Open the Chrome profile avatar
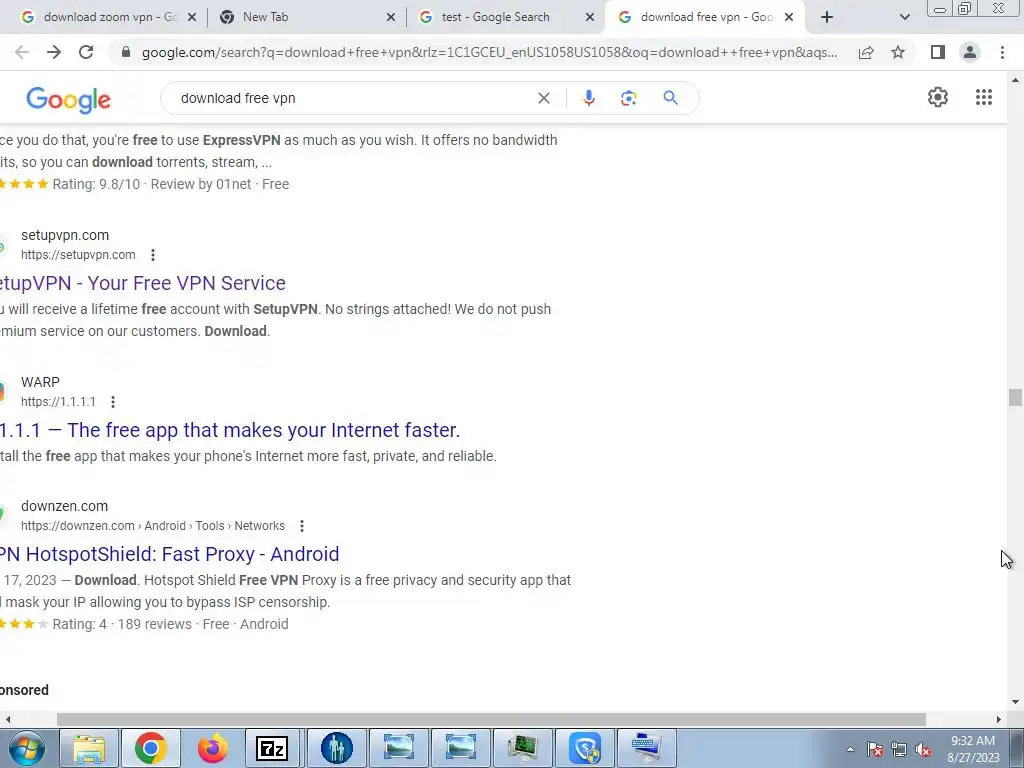Image resolution: width=1024 pixels, height=768 pixels. [x=970, y=52]
